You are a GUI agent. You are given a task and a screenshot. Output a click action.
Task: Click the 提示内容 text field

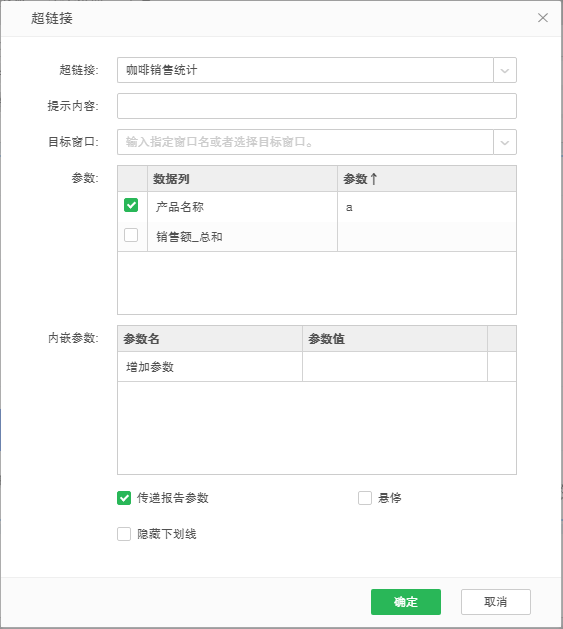tap(317, 106)
